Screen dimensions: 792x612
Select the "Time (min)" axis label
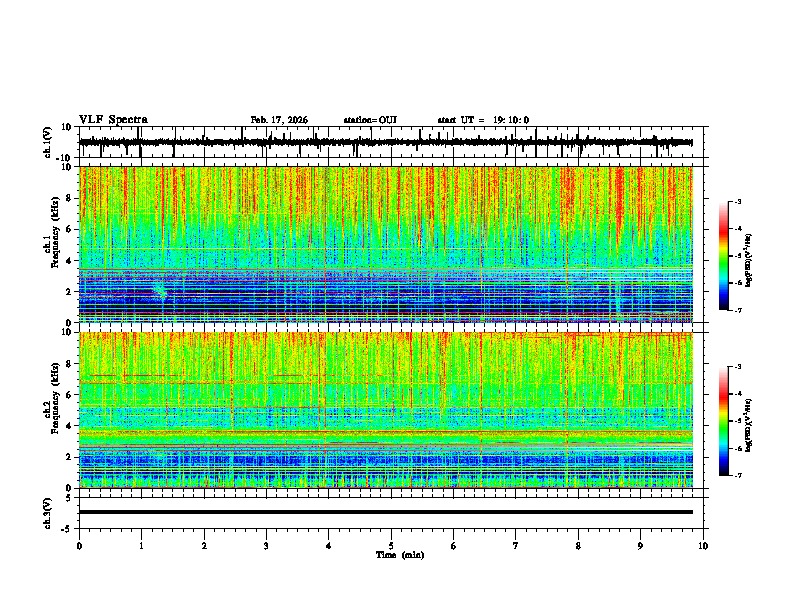click(400, 555)
